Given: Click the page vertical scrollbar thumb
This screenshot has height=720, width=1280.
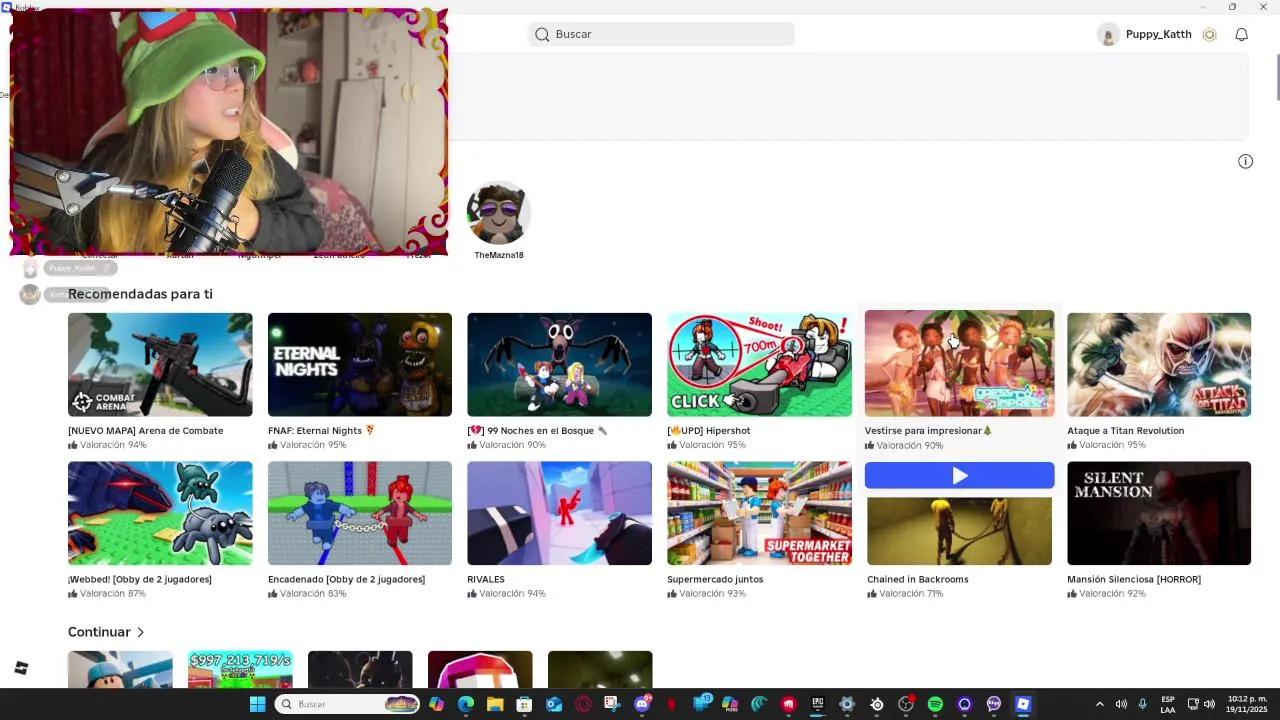Looking at the screenshot, I should click(1277, 78).
